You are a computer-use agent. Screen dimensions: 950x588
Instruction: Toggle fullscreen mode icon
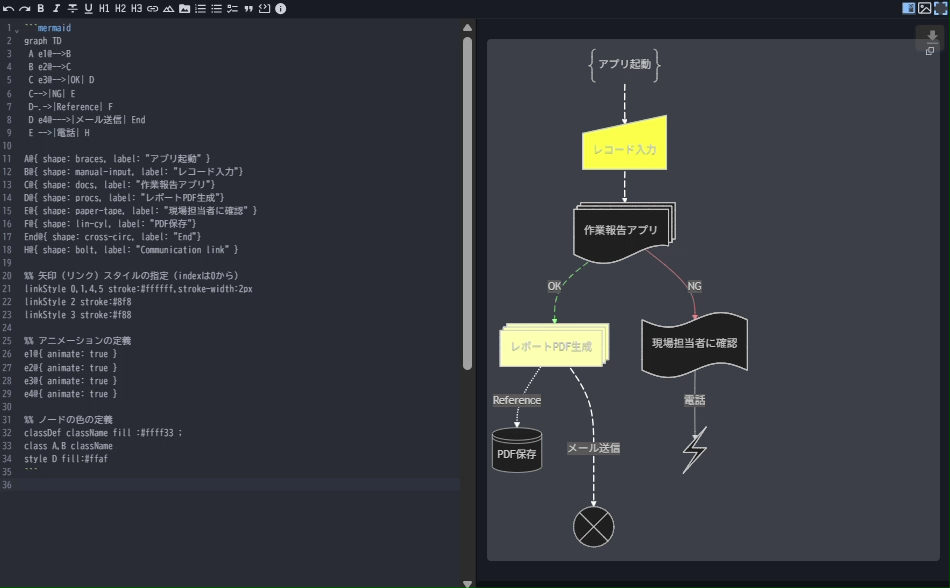point(941,8)
